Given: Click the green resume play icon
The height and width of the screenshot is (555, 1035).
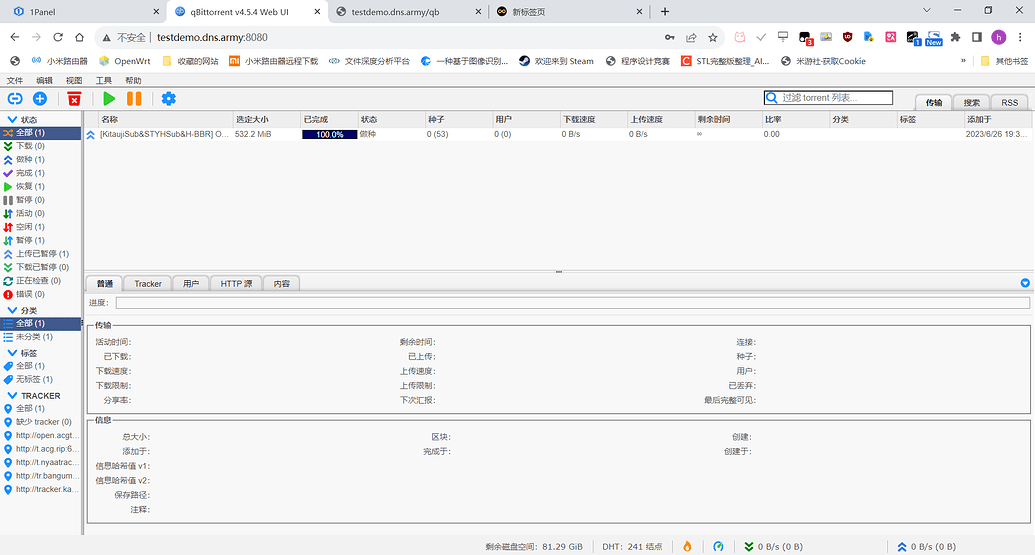Looking at the screenshot, I should tap(109, 98).
